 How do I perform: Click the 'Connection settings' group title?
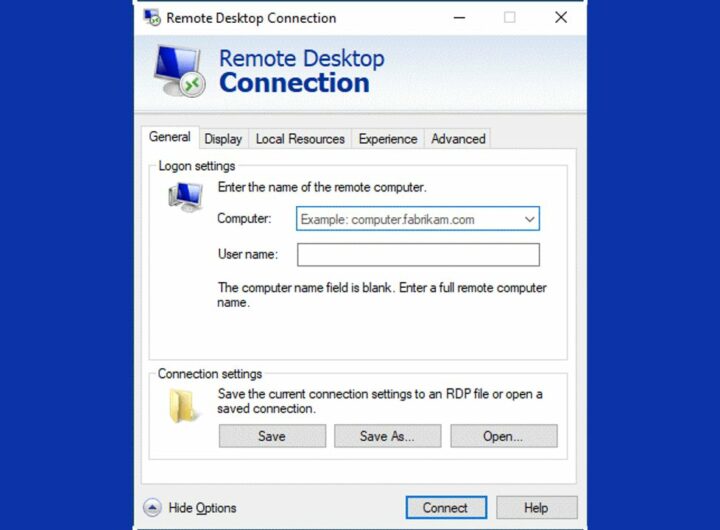pos(210,374)
